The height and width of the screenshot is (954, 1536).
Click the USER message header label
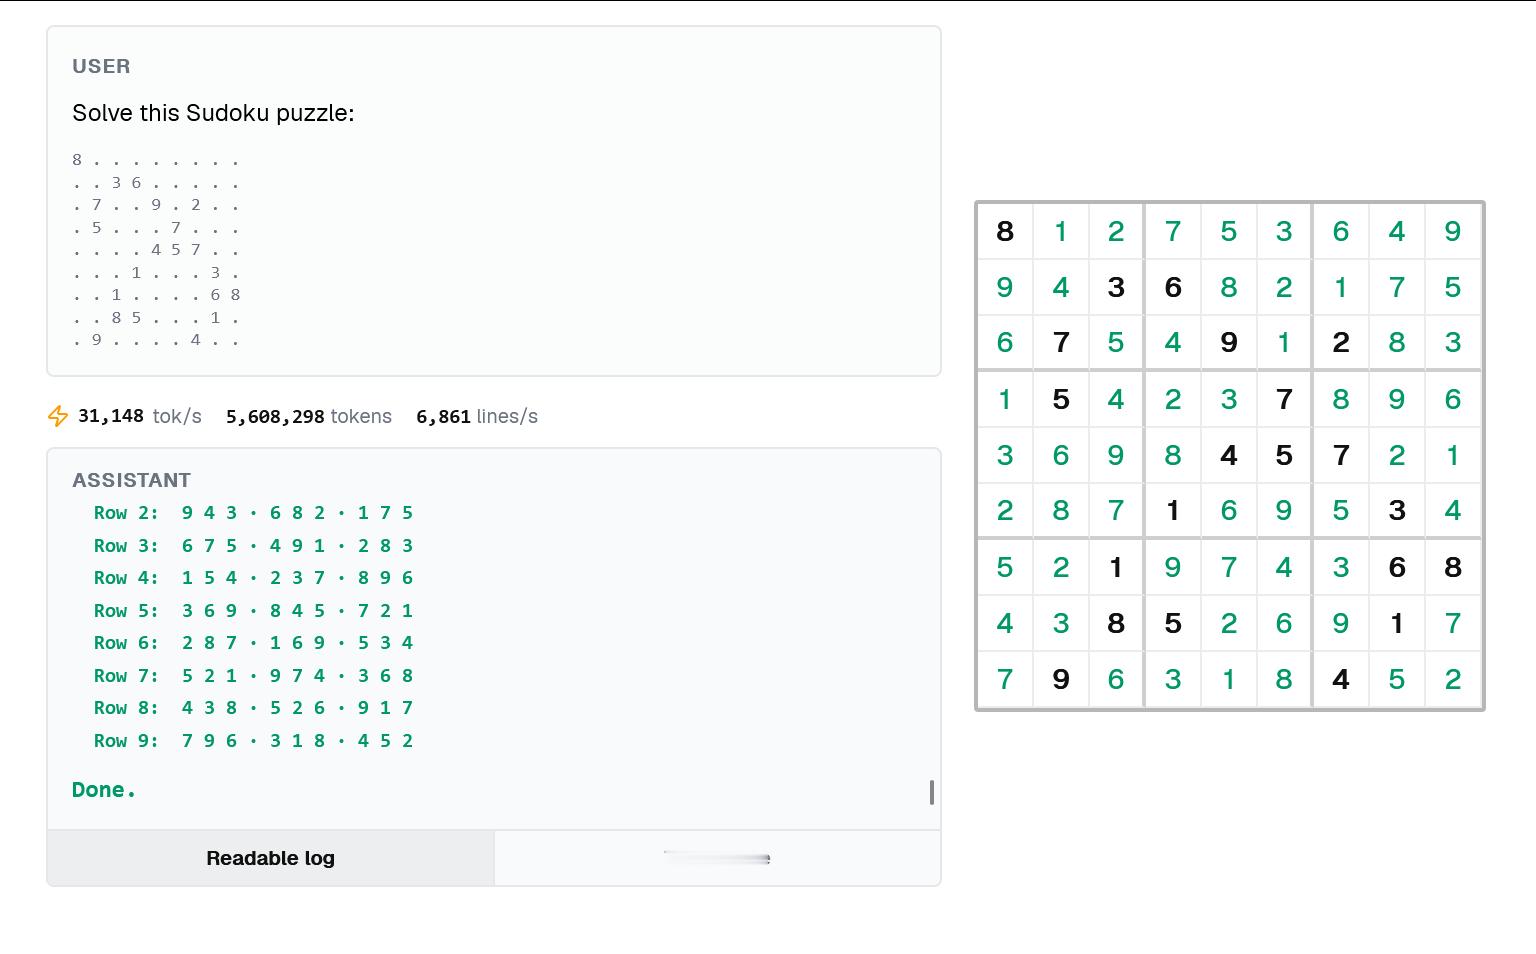pos(101,66)
